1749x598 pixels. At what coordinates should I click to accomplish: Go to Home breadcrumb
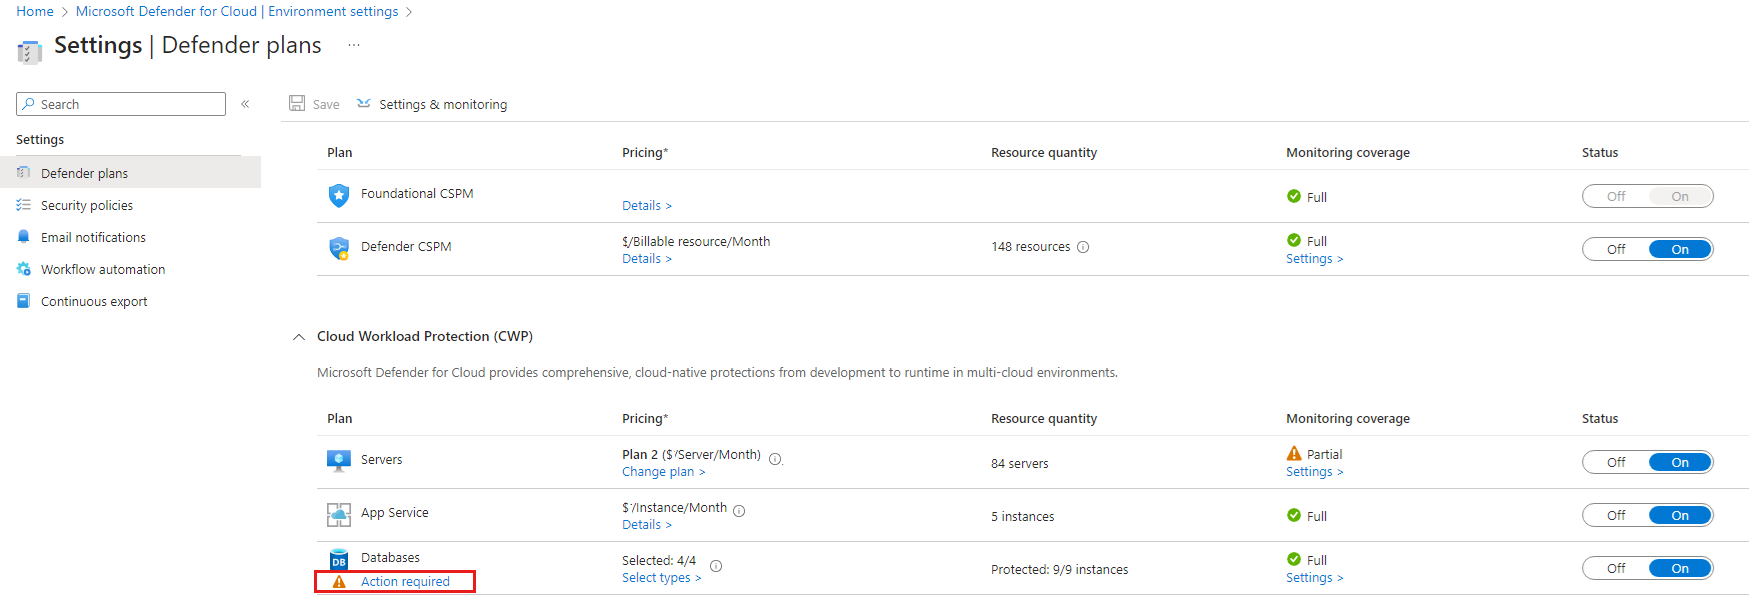[35, 11]
